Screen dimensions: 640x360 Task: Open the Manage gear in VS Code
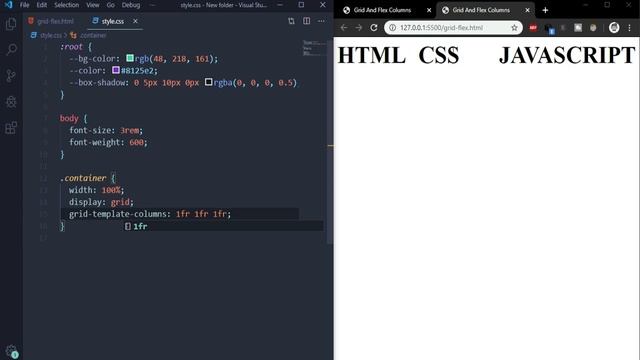(x=11, y=351)
